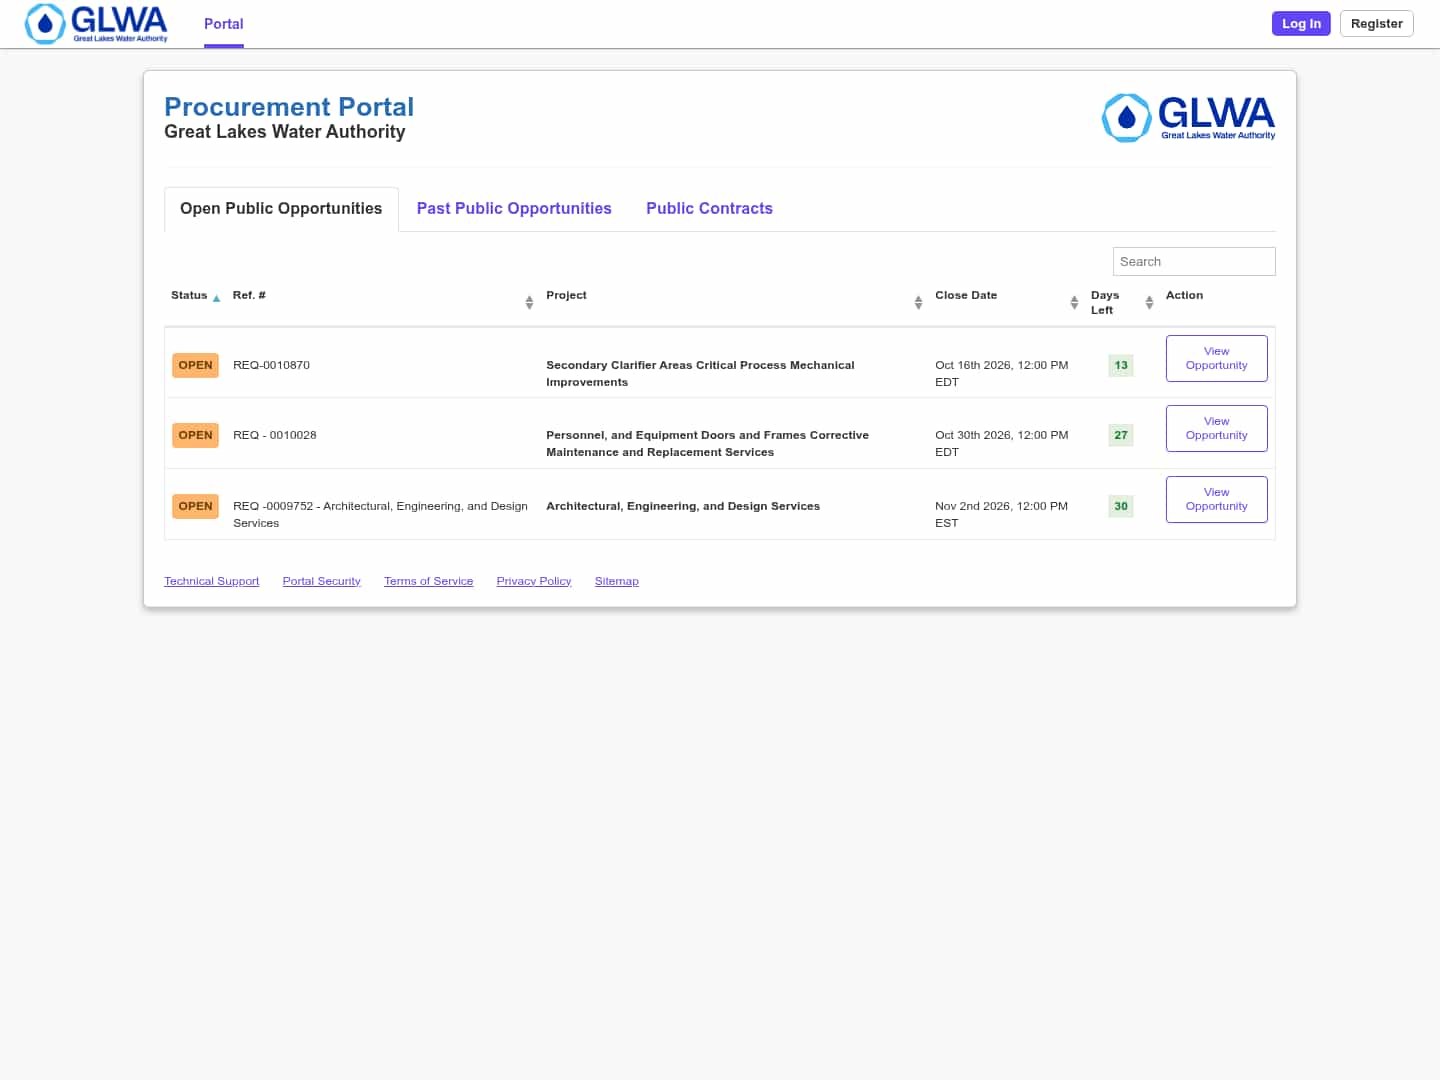This screenshot has height=1080, width=1440.
Task: Switch to the Past Public Opportunities tab
Action: (x=514, y=208)
